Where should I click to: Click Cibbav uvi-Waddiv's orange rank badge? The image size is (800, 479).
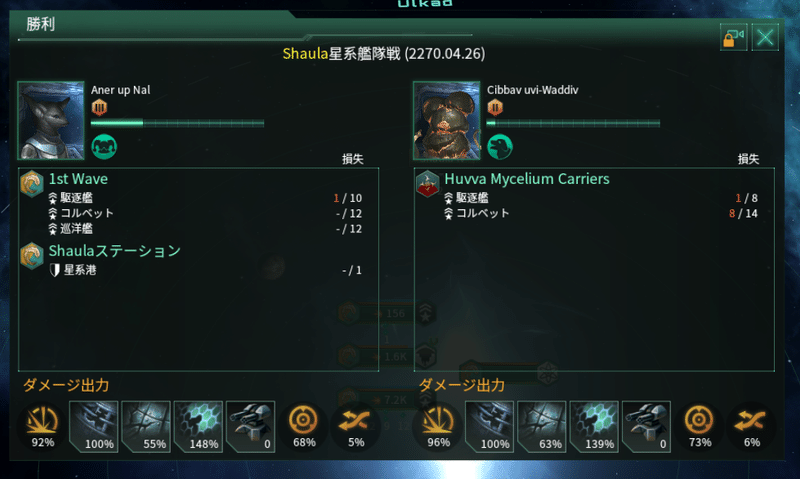pos(494,107)
